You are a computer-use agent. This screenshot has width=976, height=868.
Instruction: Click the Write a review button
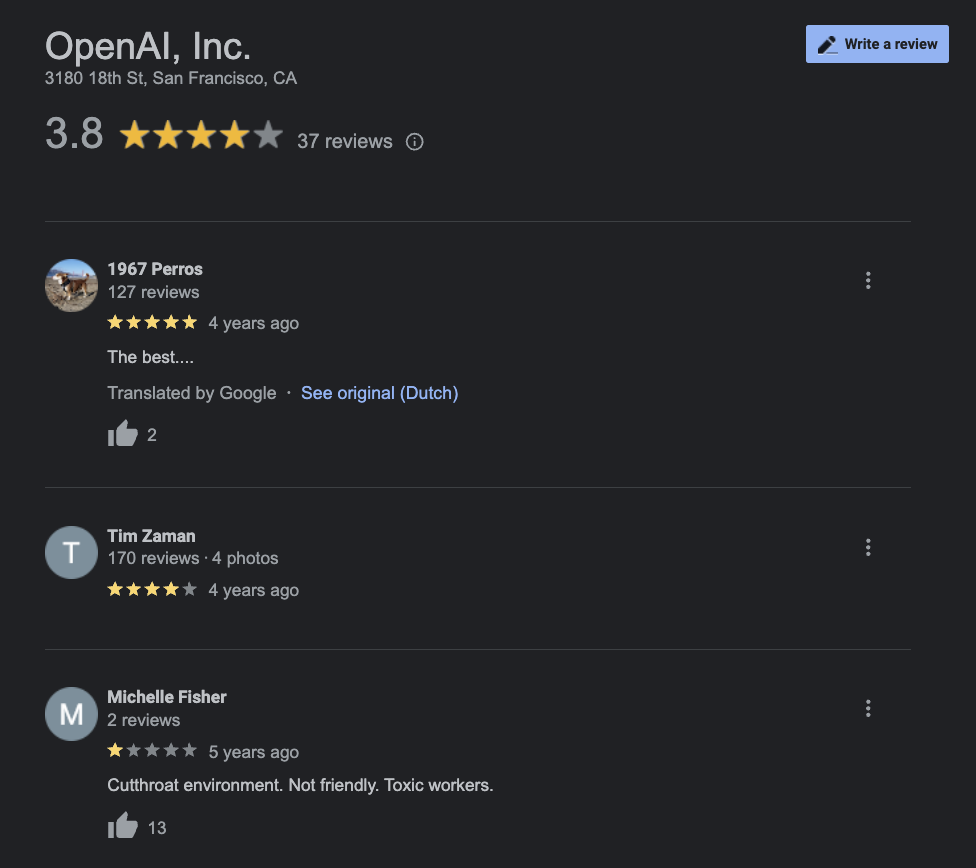(877, 44)
